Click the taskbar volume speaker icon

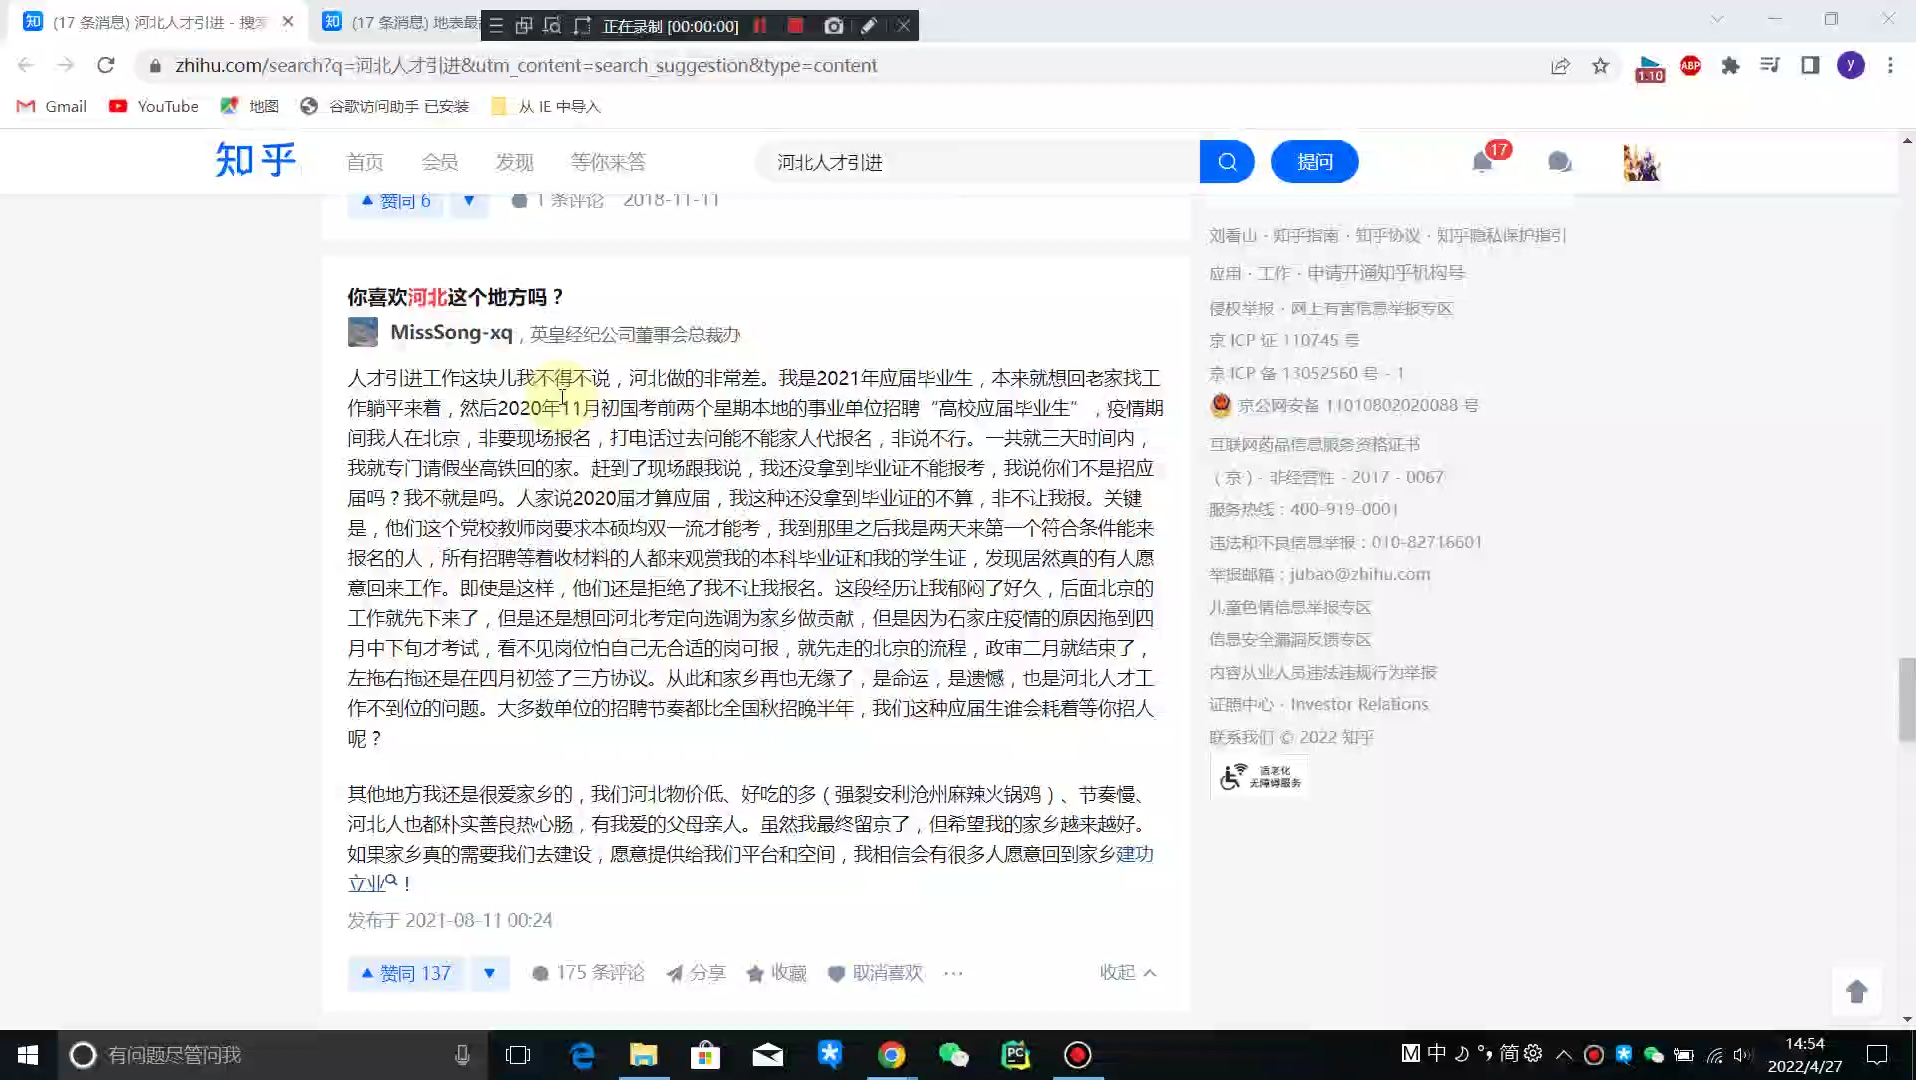point(1743,1054)
